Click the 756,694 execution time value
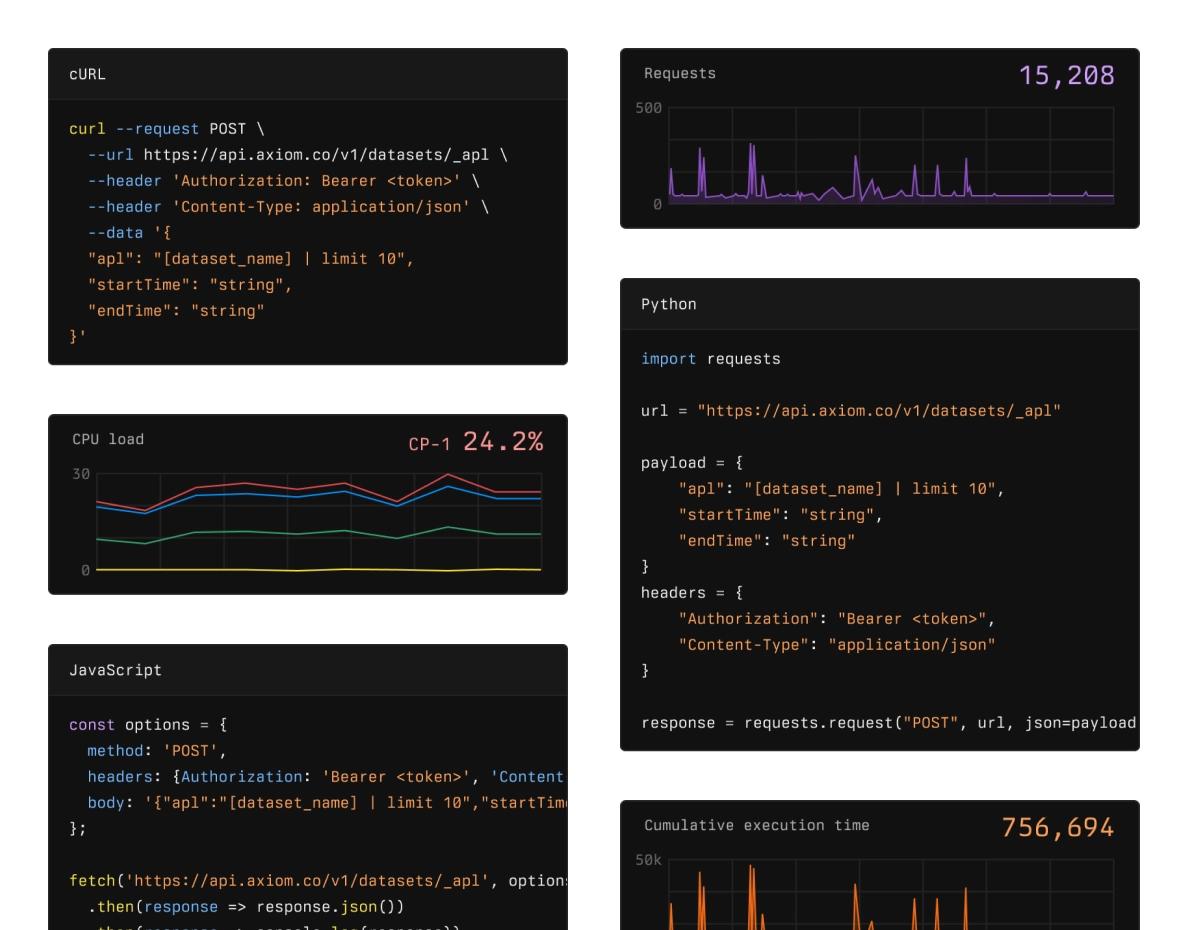The height and width of the screenshot is (930, 1188). tap(1058, 826)
